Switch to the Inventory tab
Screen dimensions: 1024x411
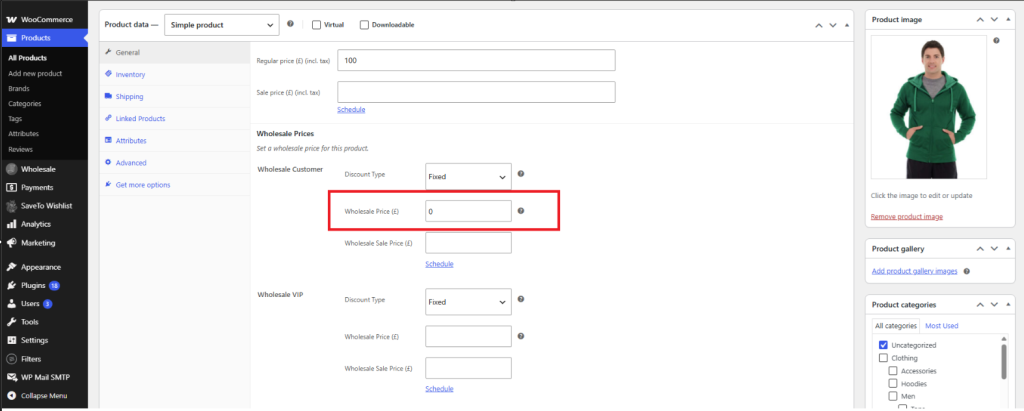click(x=130, y=74)
